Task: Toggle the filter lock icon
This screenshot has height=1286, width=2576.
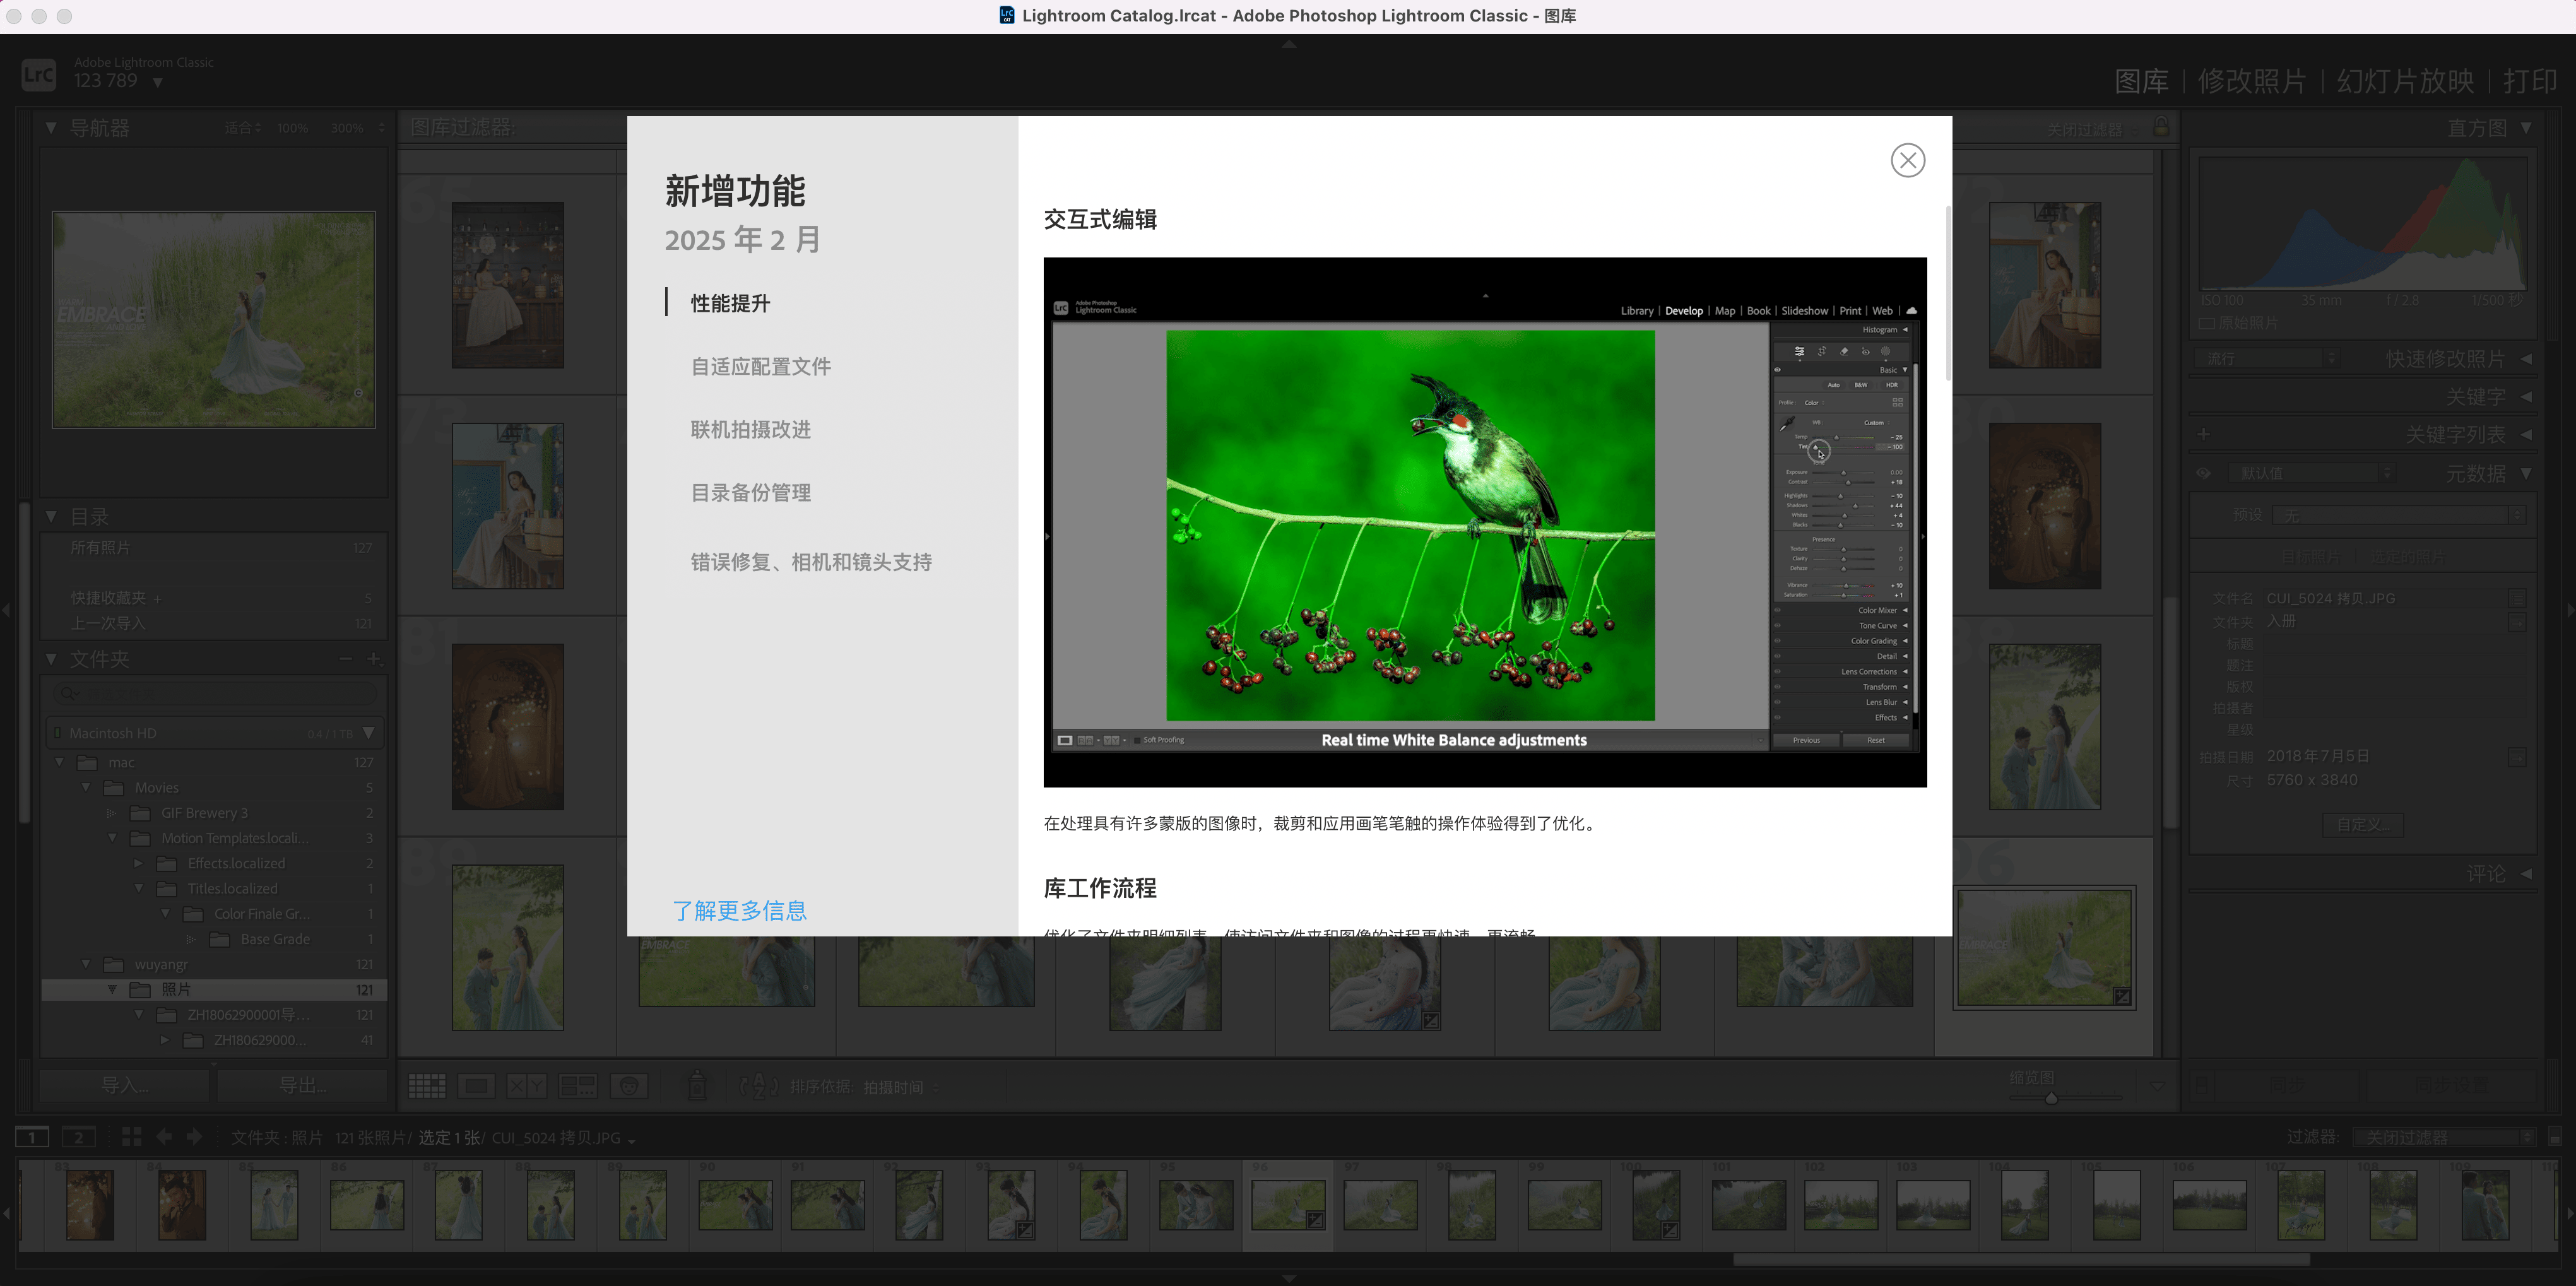Action: (2161, 128)
